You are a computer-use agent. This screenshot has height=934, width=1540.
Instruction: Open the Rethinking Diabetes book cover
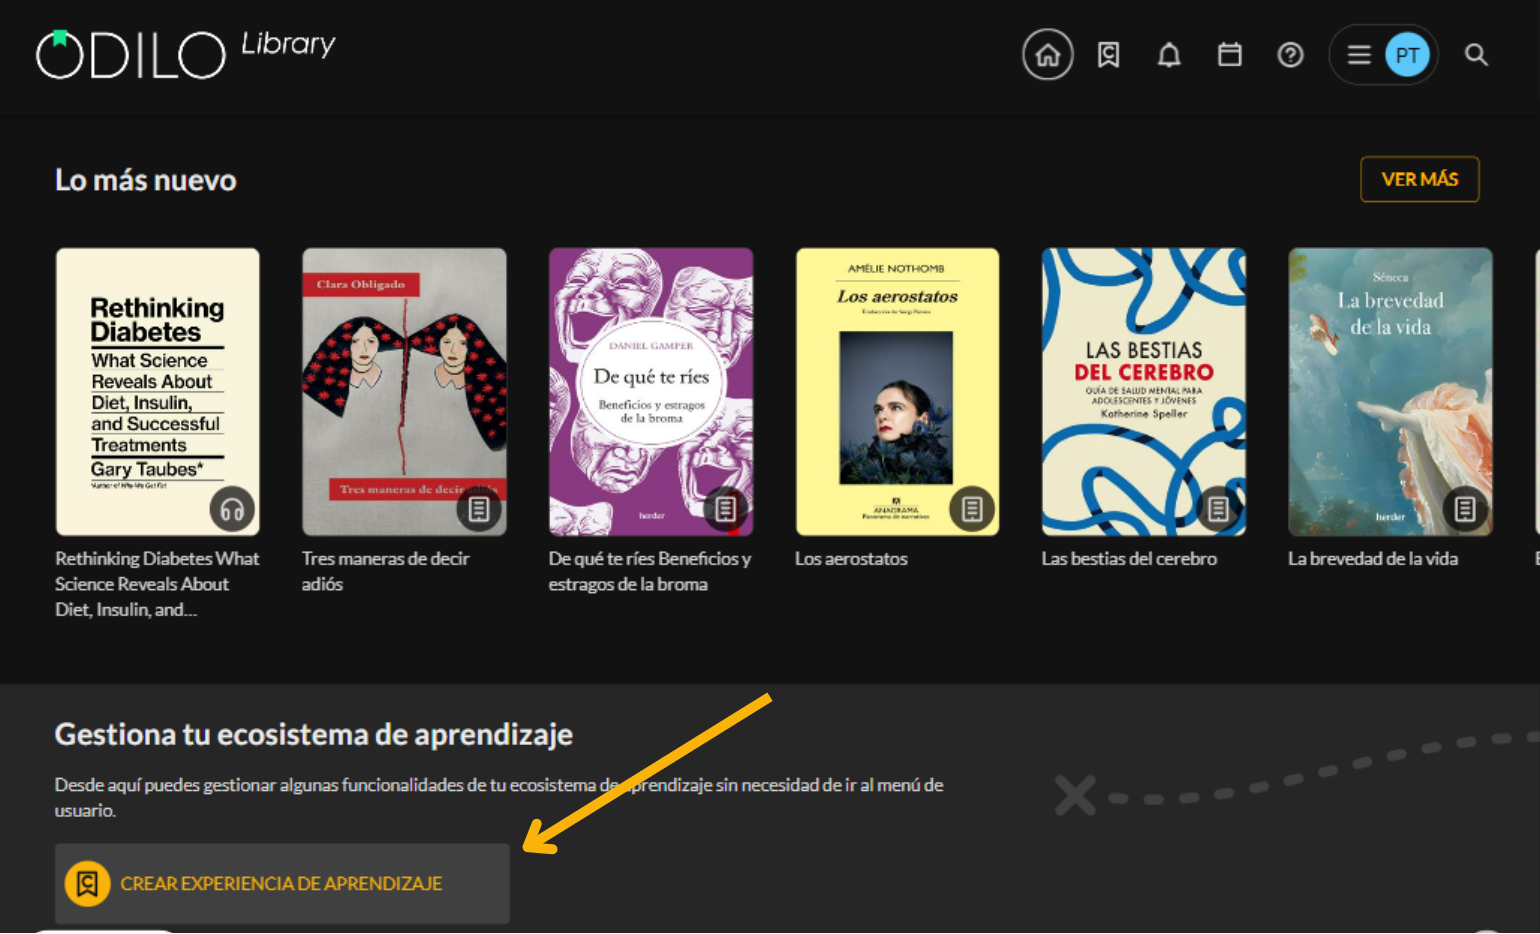tap(158, 392)
